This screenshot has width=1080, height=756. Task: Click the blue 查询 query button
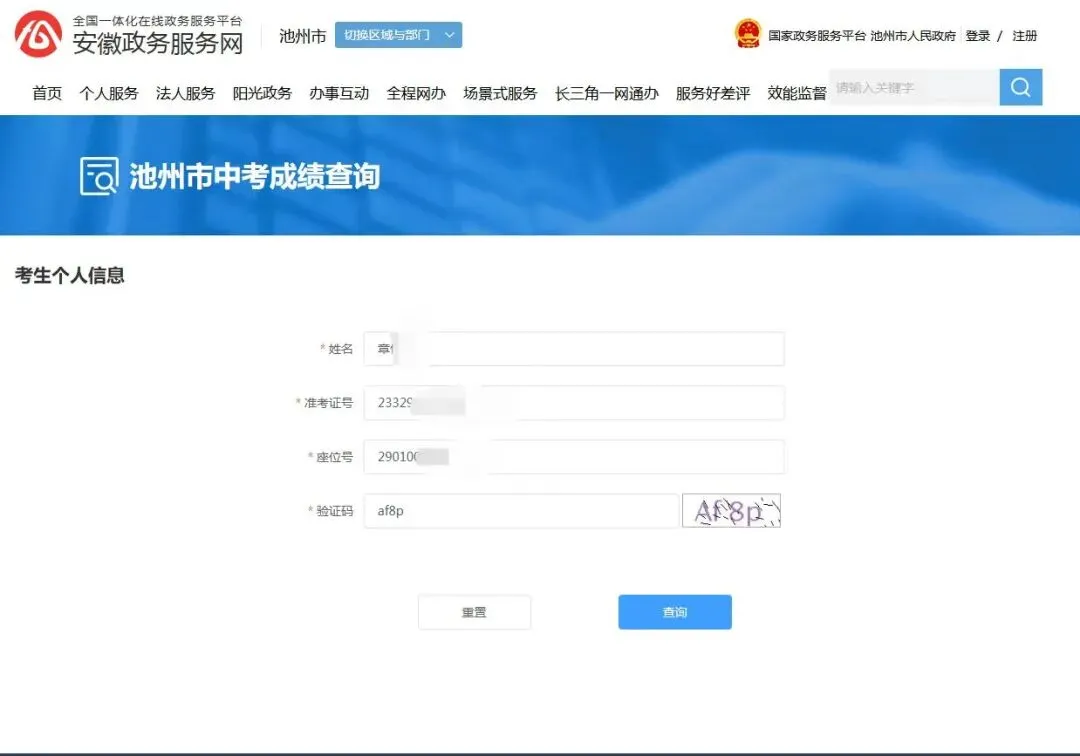pos(675,612)
